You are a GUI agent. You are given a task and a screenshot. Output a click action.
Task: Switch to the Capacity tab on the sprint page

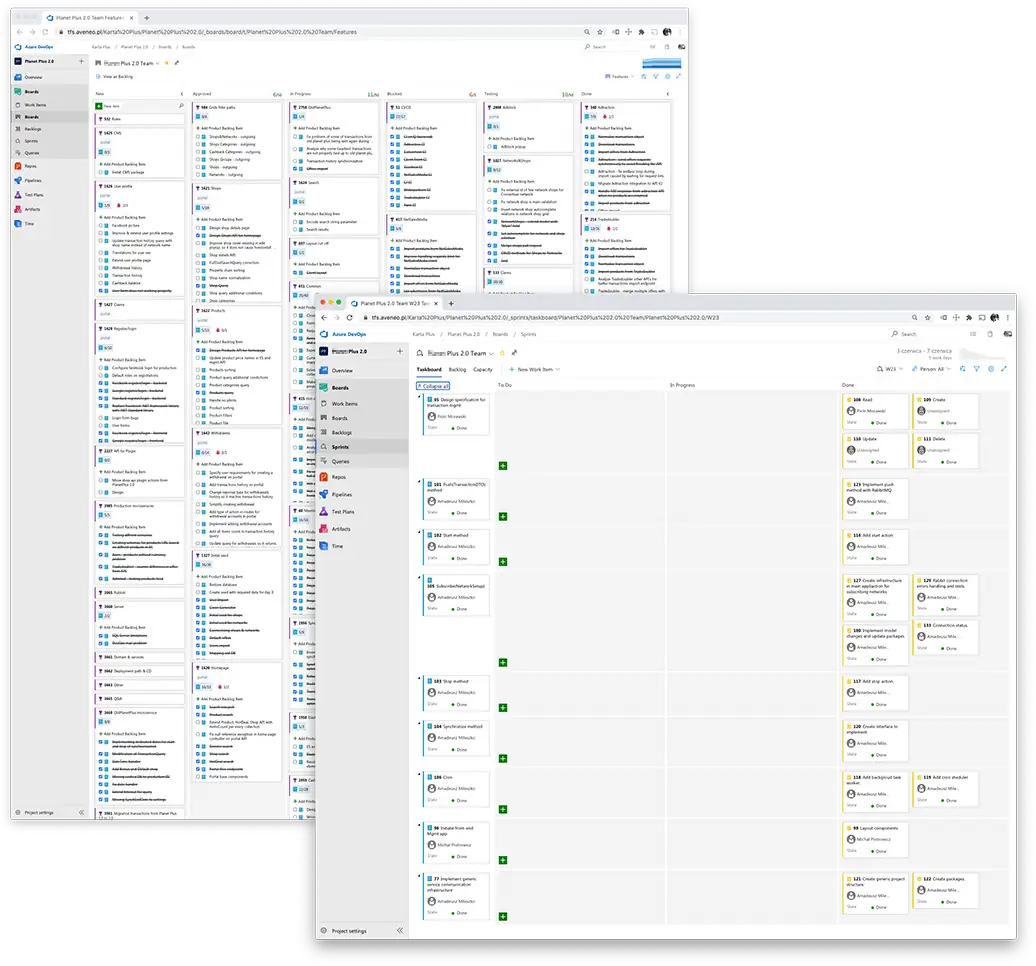point(482,369)
